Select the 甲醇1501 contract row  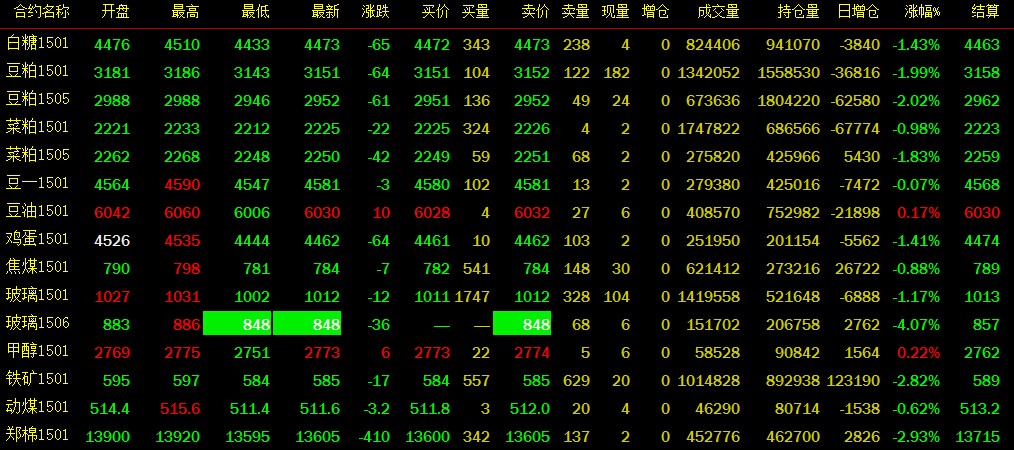[507, 352]
